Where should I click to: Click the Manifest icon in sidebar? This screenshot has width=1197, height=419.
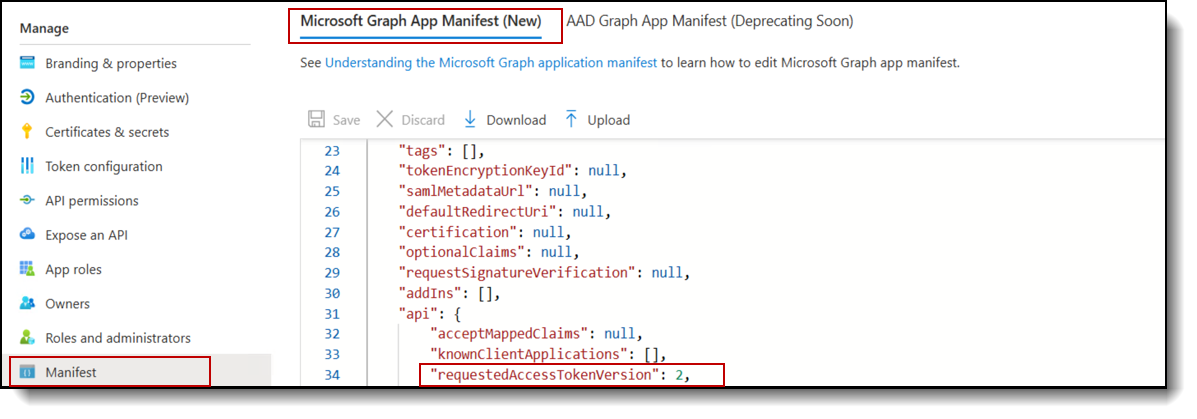pyautogui.click(x=27, y=372)
